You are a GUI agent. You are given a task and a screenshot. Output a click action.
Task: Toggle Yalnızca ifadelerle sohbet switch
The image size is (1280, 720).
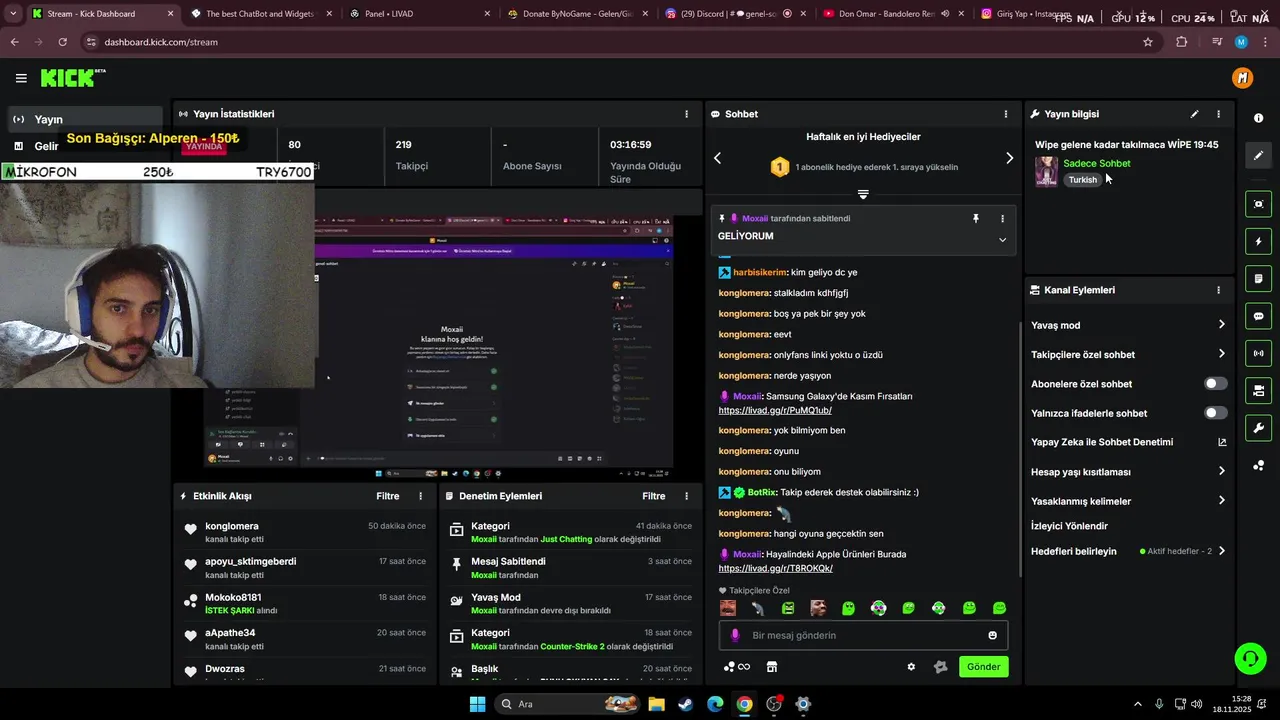pos(1215,413)
